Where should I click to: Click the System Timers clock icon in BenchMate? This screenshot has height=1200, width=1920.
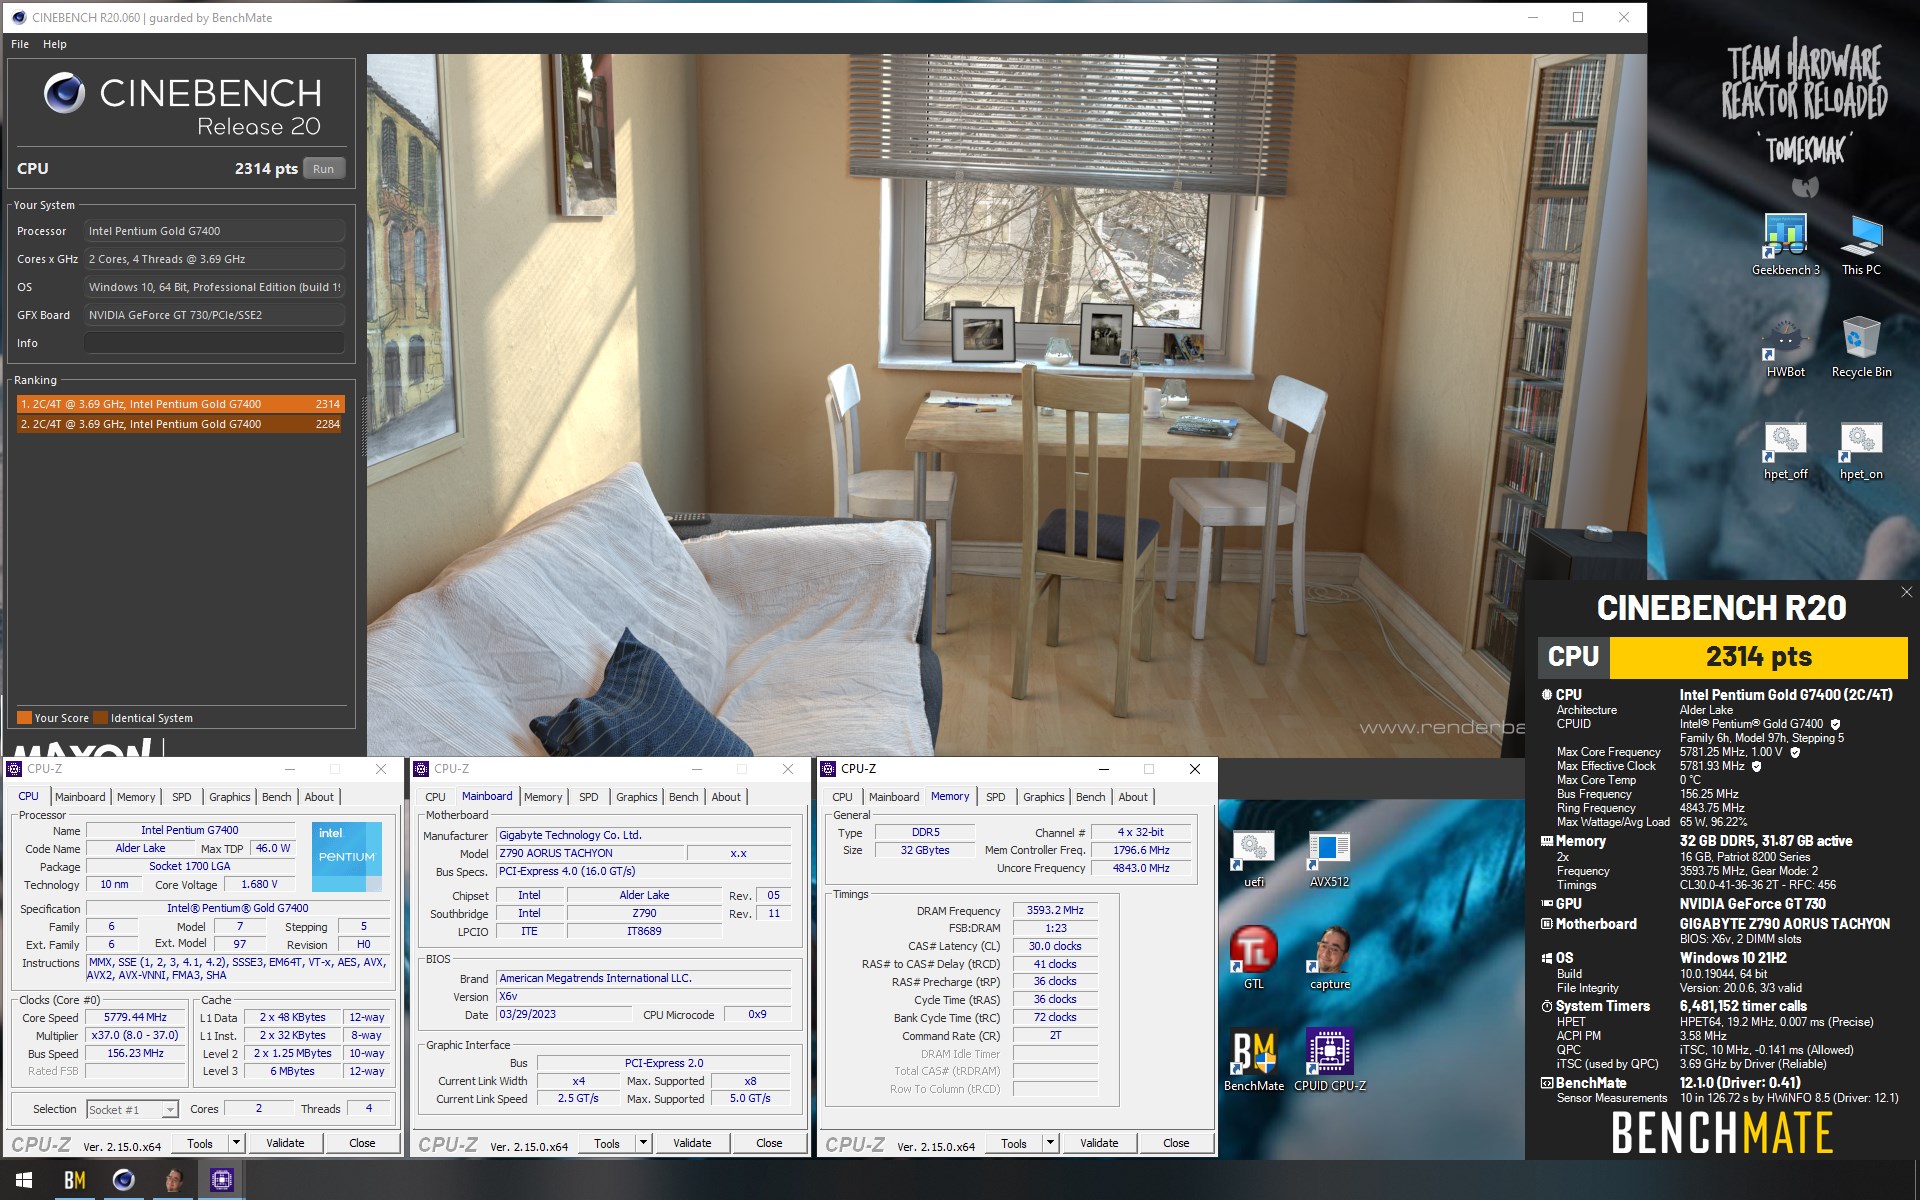click(x=1547, y=1006)
